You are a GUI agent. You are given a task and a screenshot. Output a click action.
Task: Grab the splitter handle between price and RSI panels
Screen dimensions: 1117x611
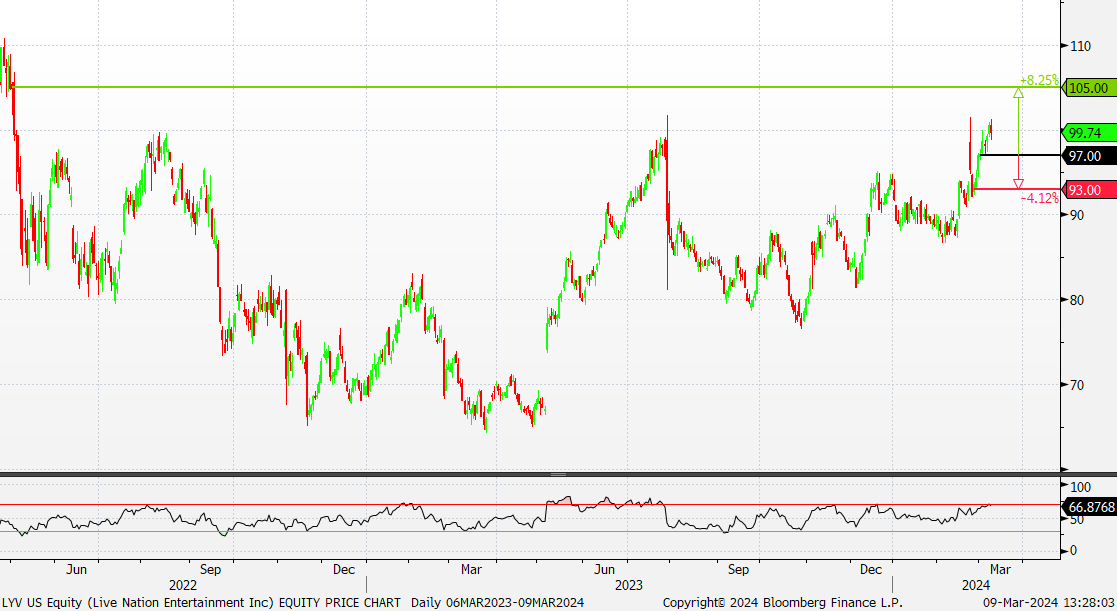(558, 474)
